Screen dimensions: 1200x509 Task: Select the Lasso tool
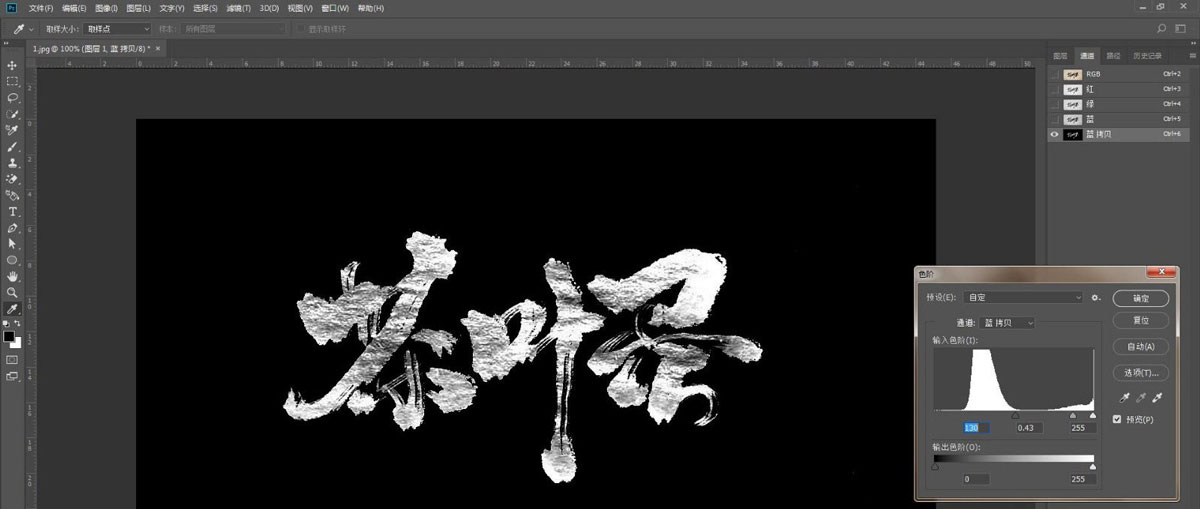(x=13, y=98)
